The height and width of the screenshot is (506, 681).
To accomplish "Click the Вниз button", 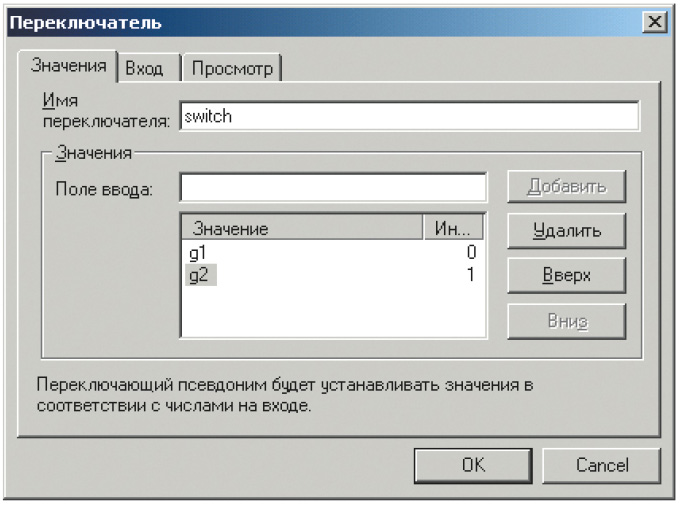I will pyautogui.click(x=566, y=321).
